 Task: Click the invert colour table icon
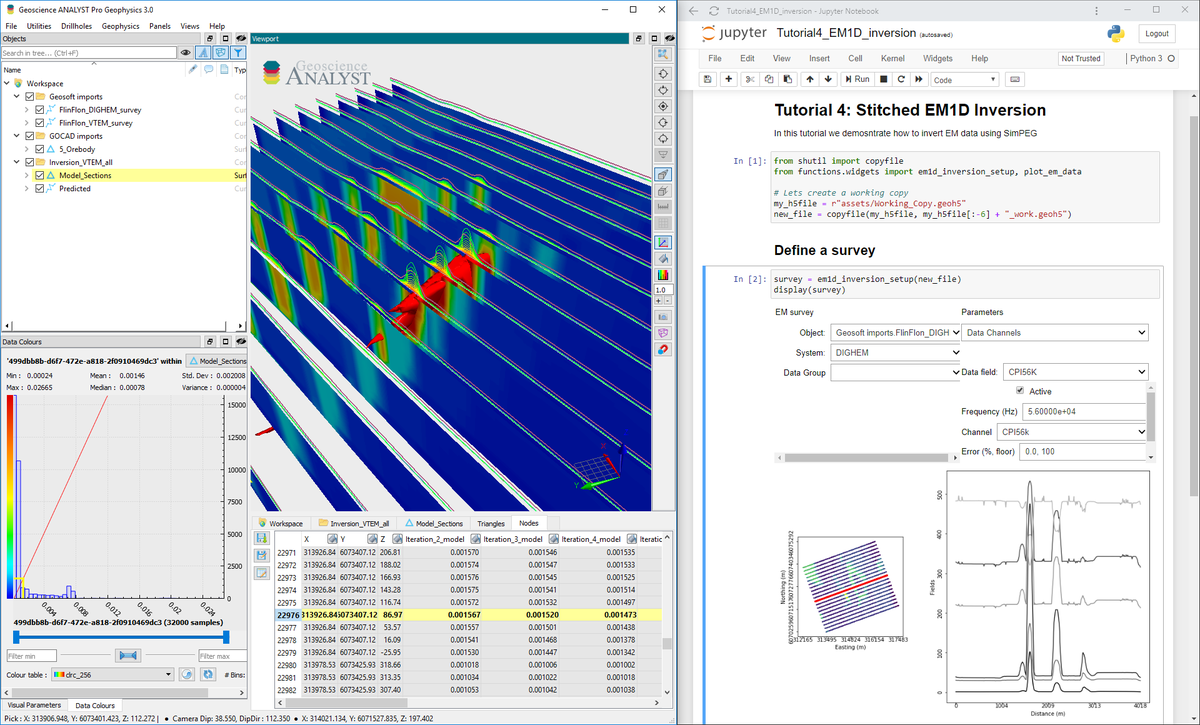pyautogui.click(x=186, y=675)
